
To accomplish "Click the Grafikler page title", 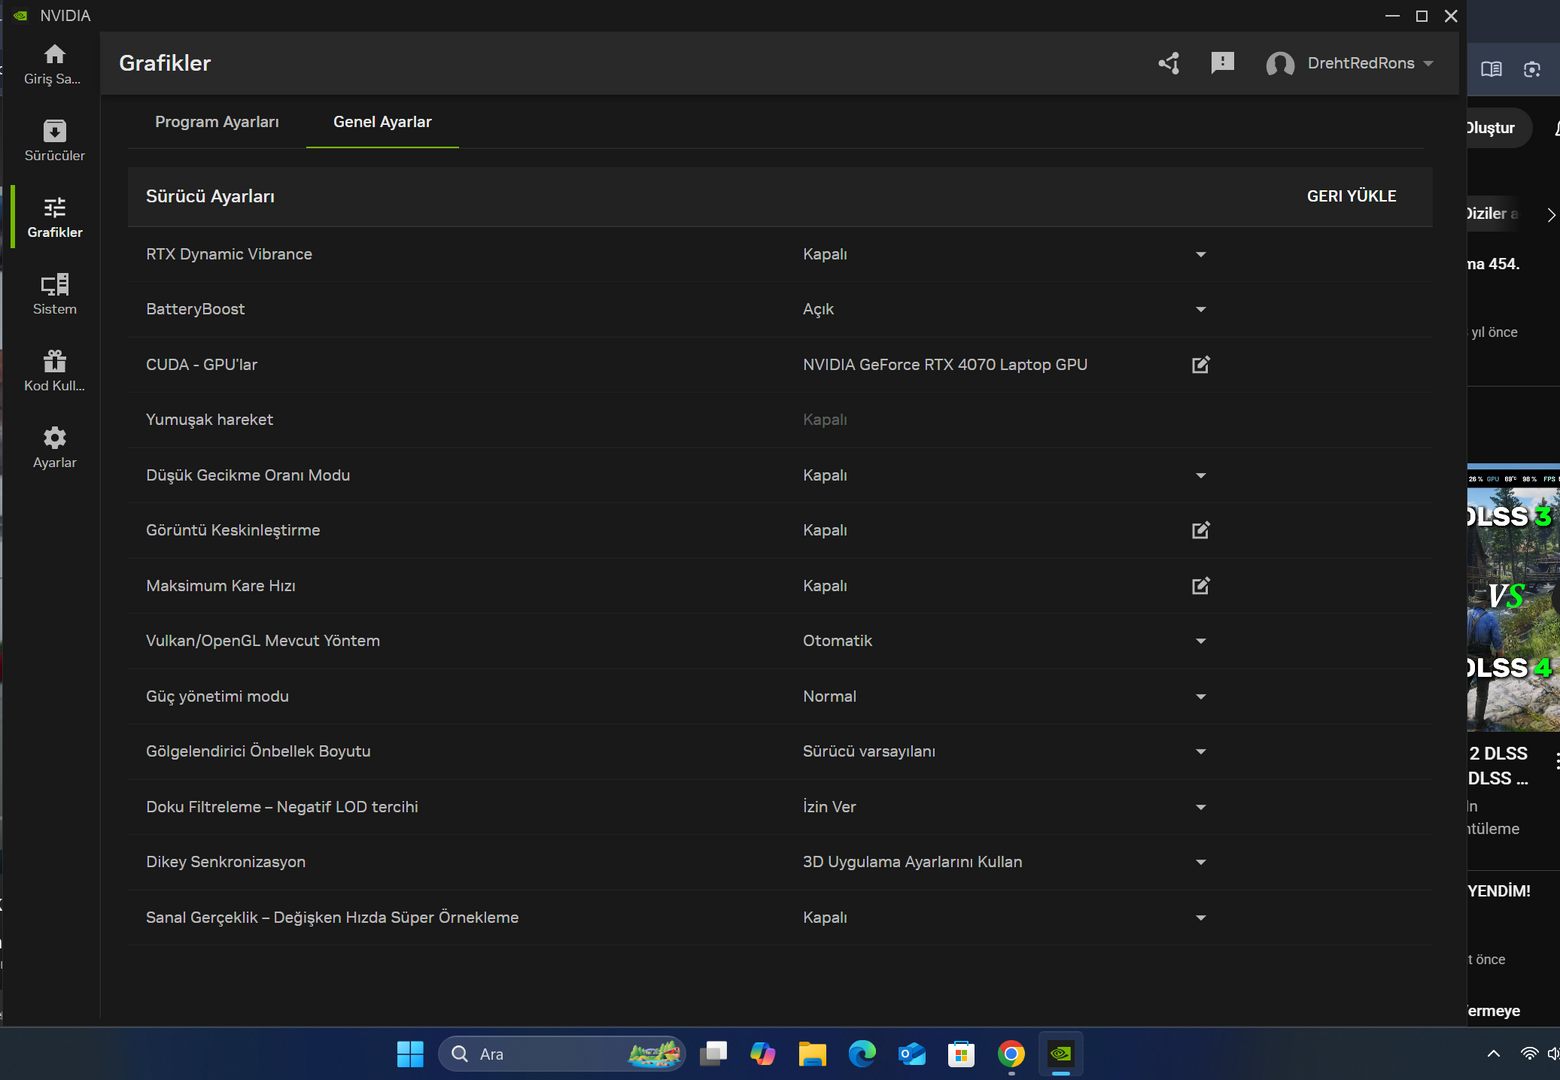I will point(165,63).
